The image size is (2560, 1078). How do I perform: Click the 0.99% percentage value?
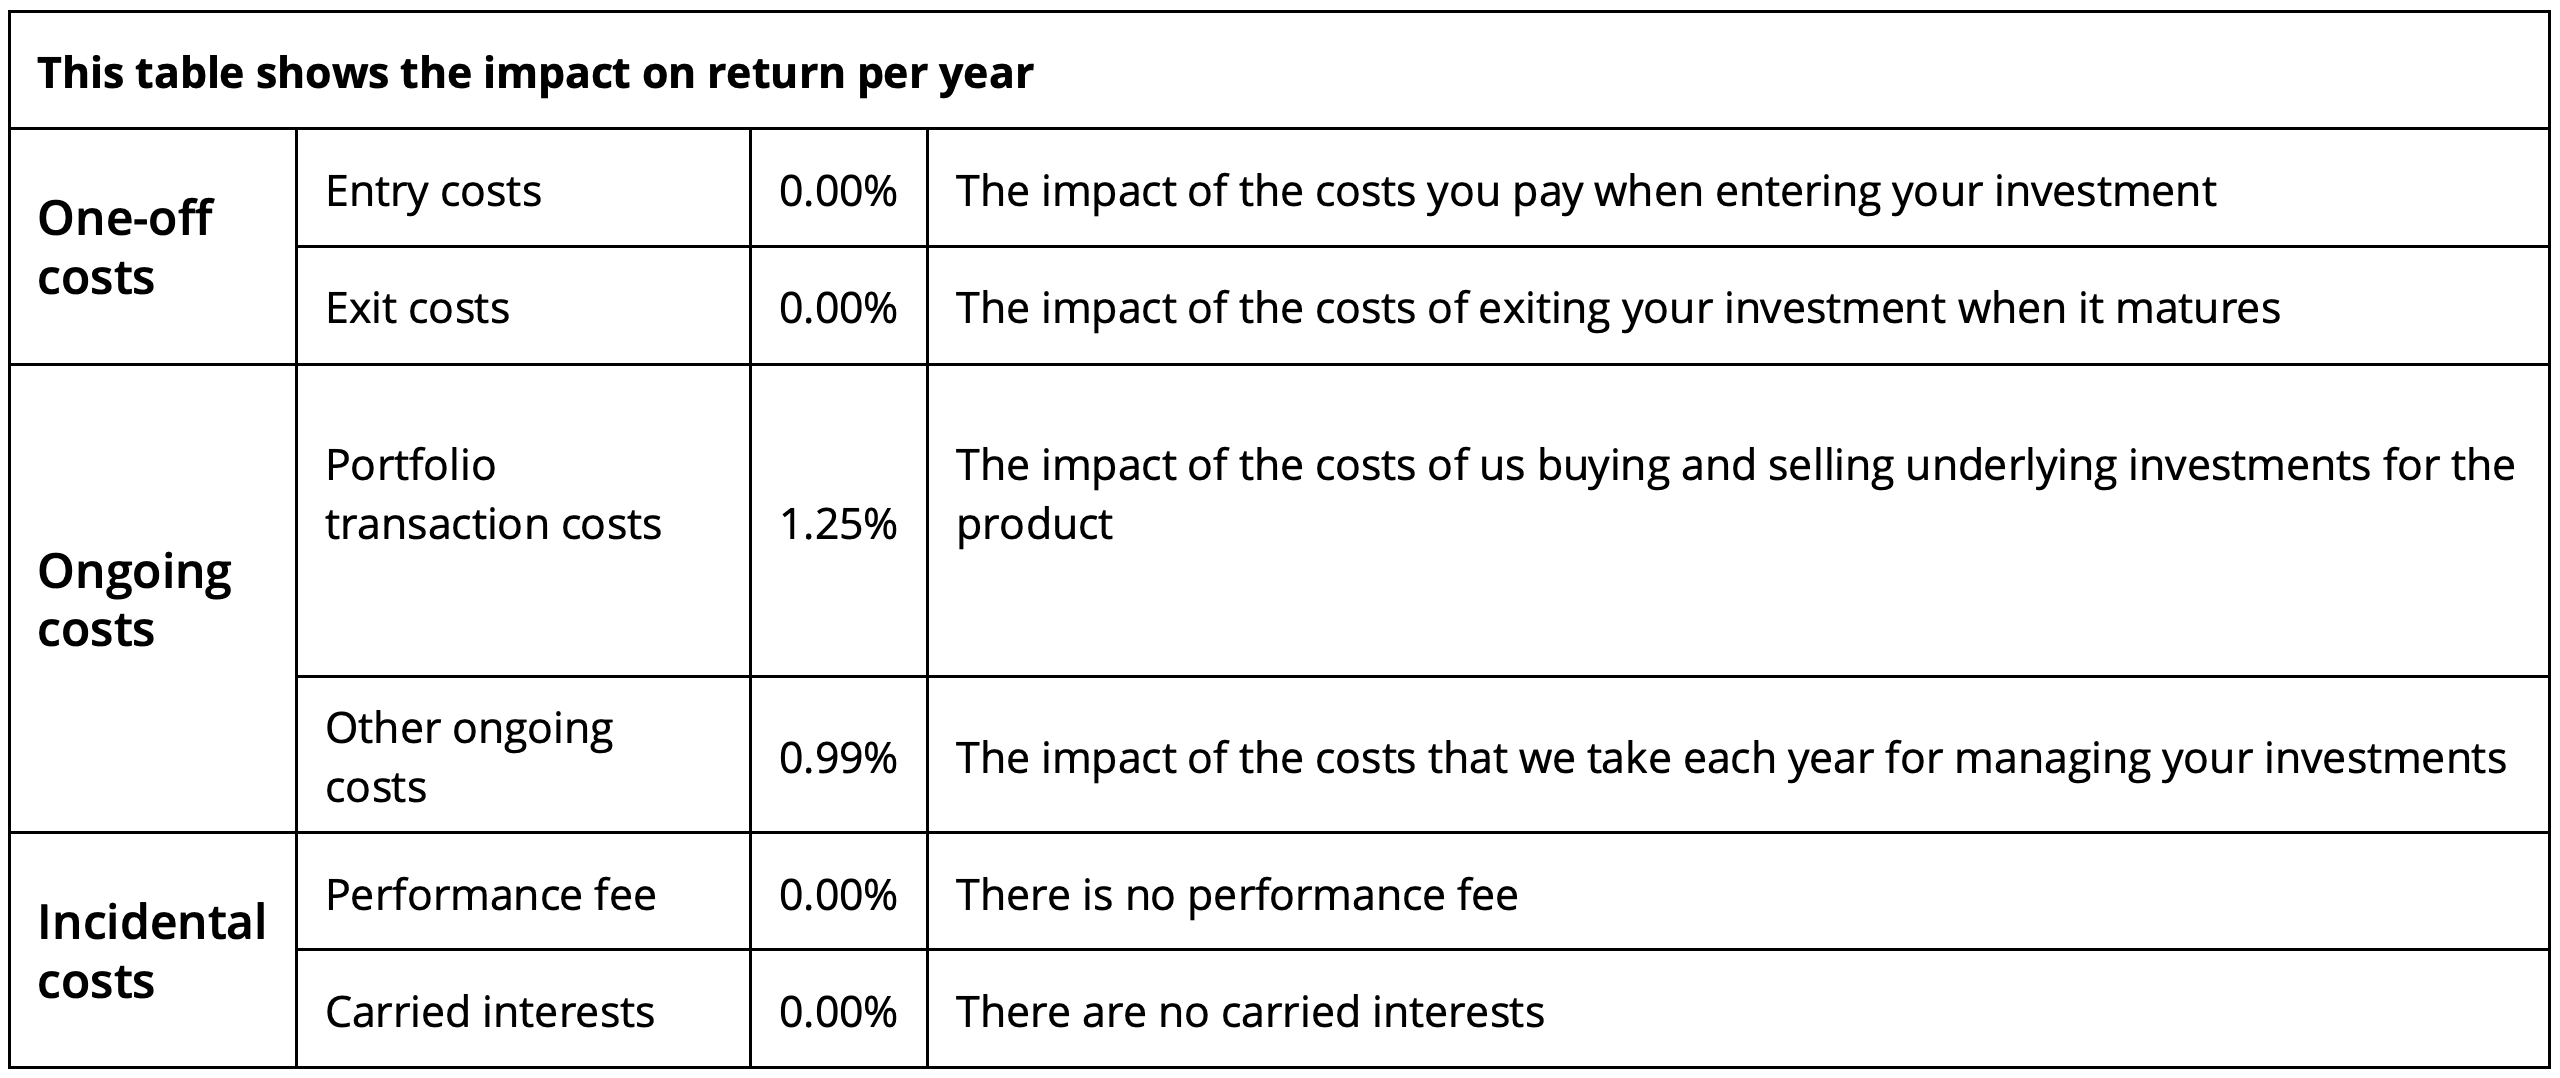838,758
